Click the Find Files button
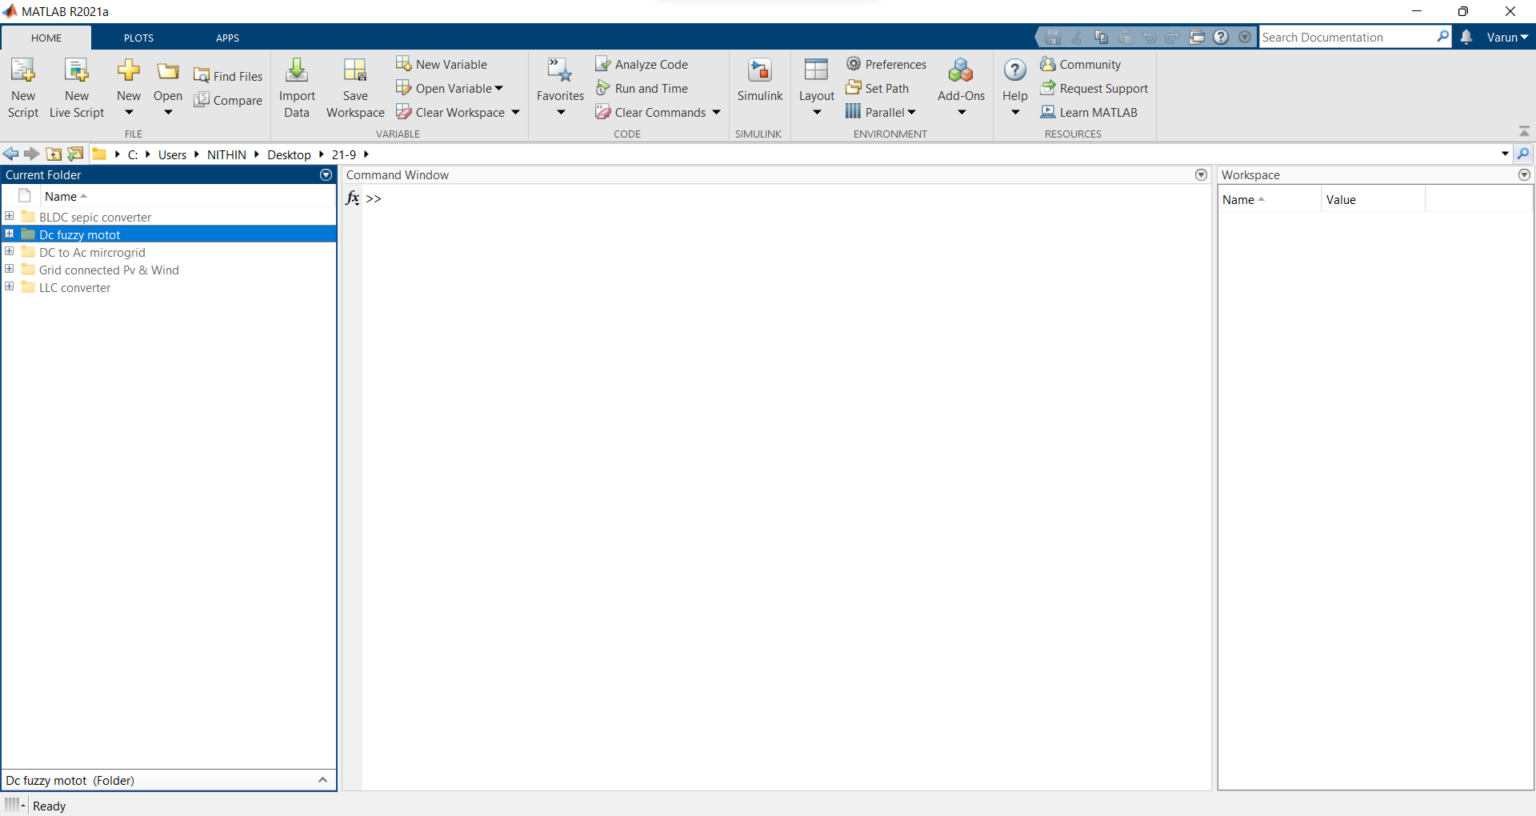 pyautogui.click(x=228, y=76)
